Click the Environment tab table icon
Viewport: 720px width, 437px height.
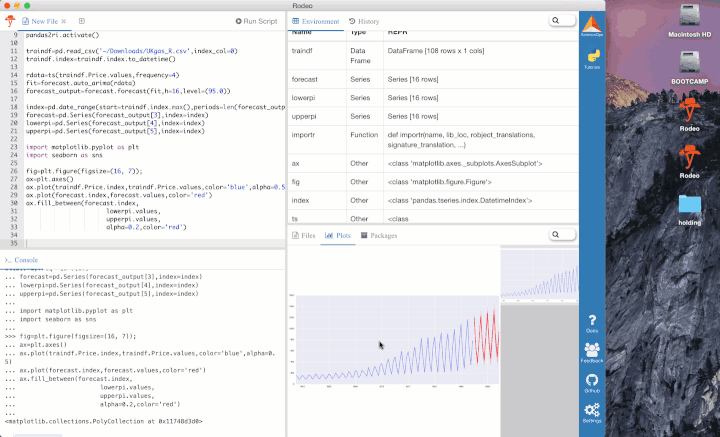[296, 21]
